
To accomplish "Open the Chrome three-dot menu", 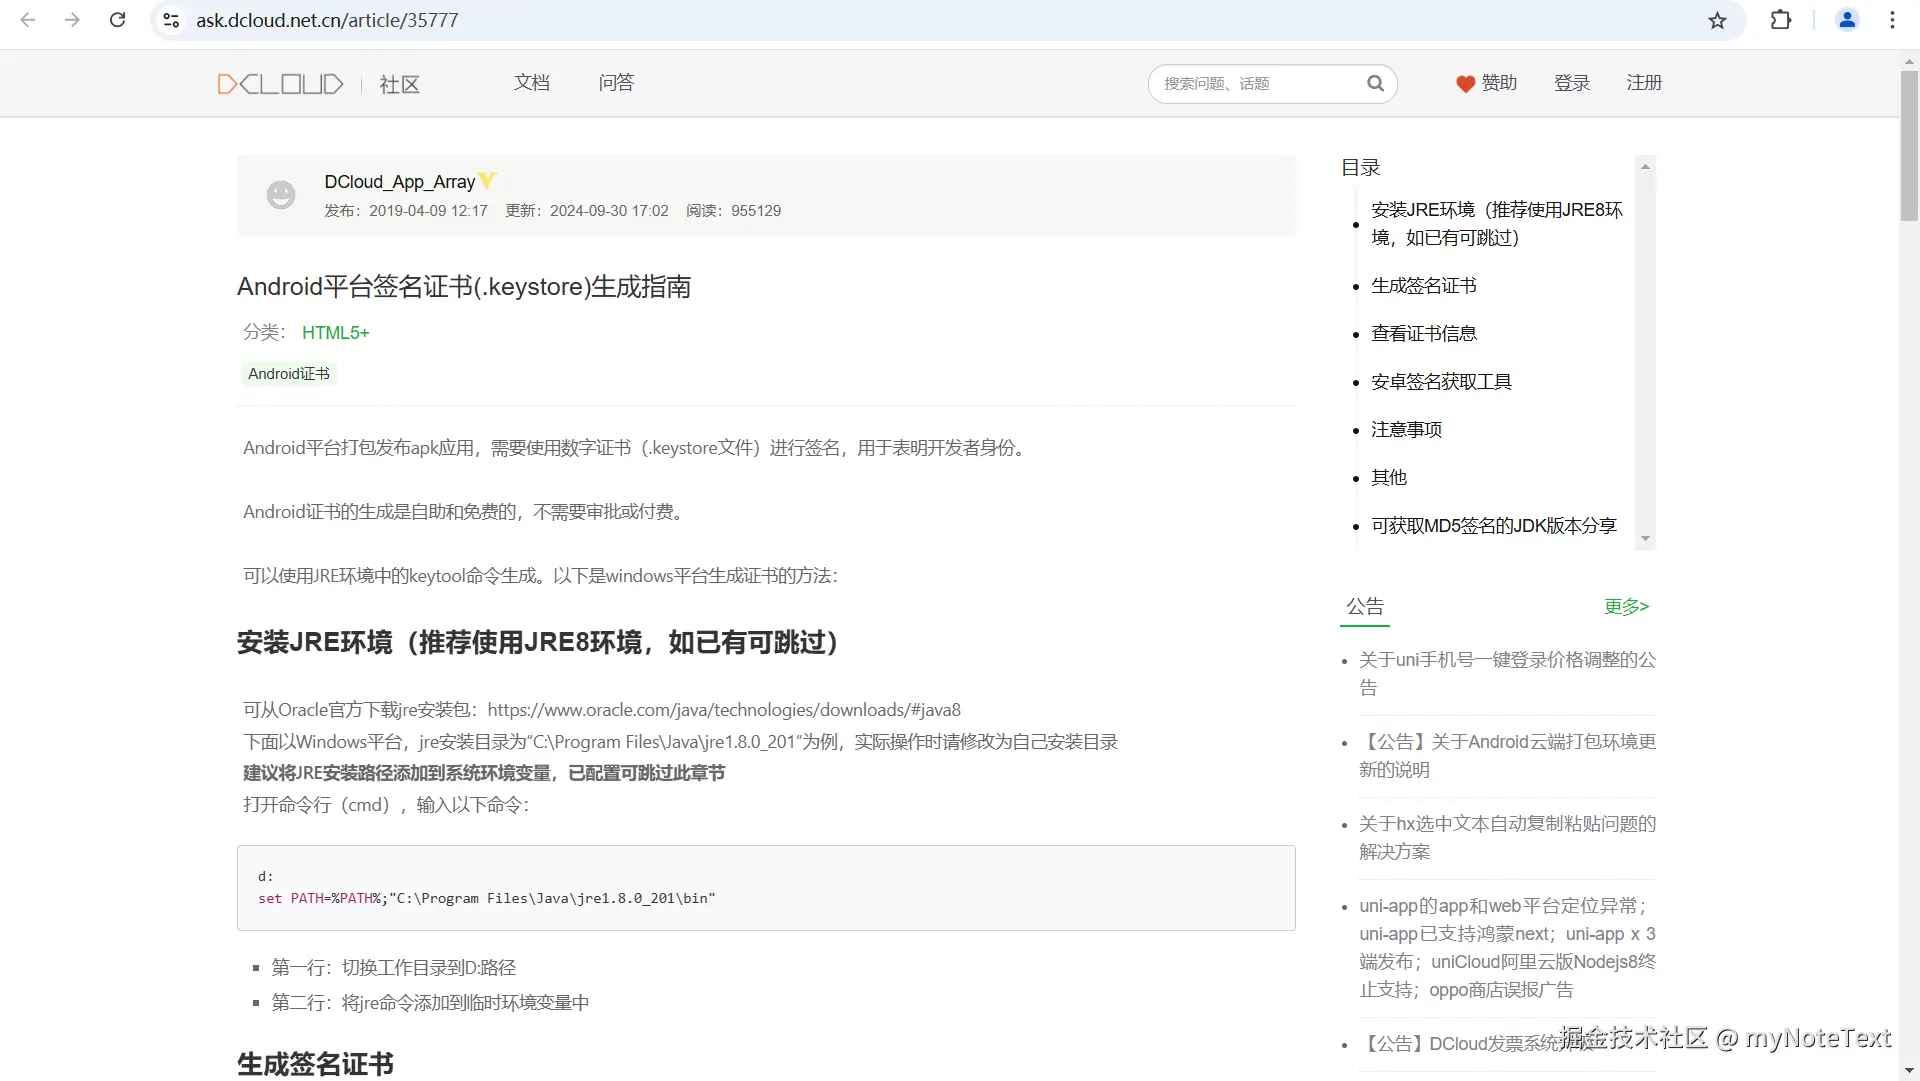I will coord(1892,20).
